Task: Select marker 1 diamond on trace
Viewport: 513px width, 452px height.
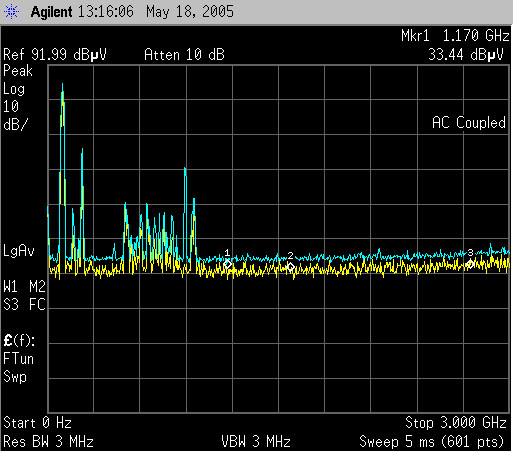Action: (228, 265)
